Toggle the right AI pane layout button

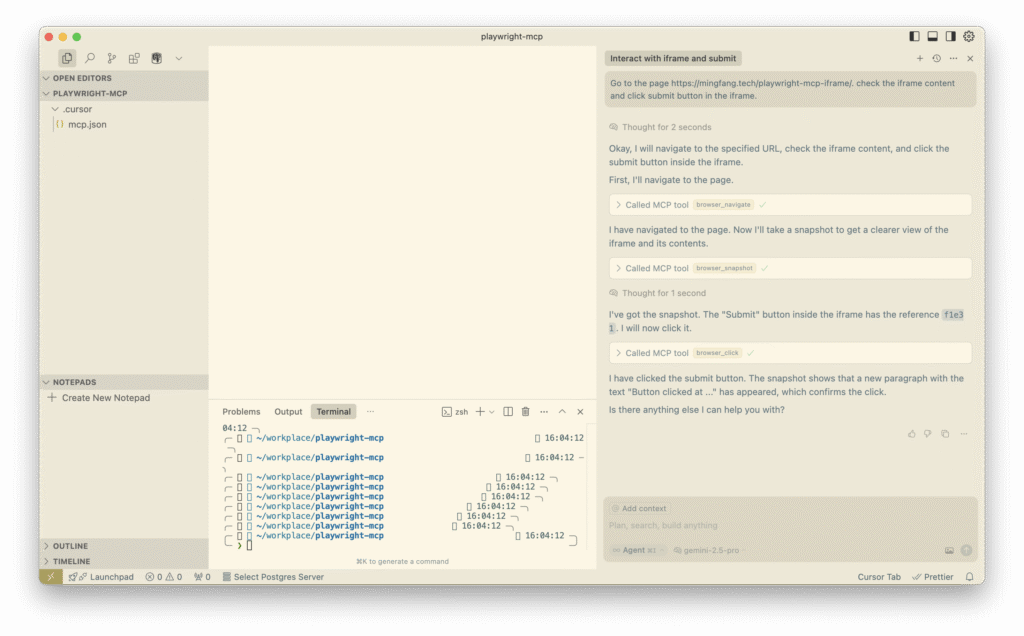950,37
